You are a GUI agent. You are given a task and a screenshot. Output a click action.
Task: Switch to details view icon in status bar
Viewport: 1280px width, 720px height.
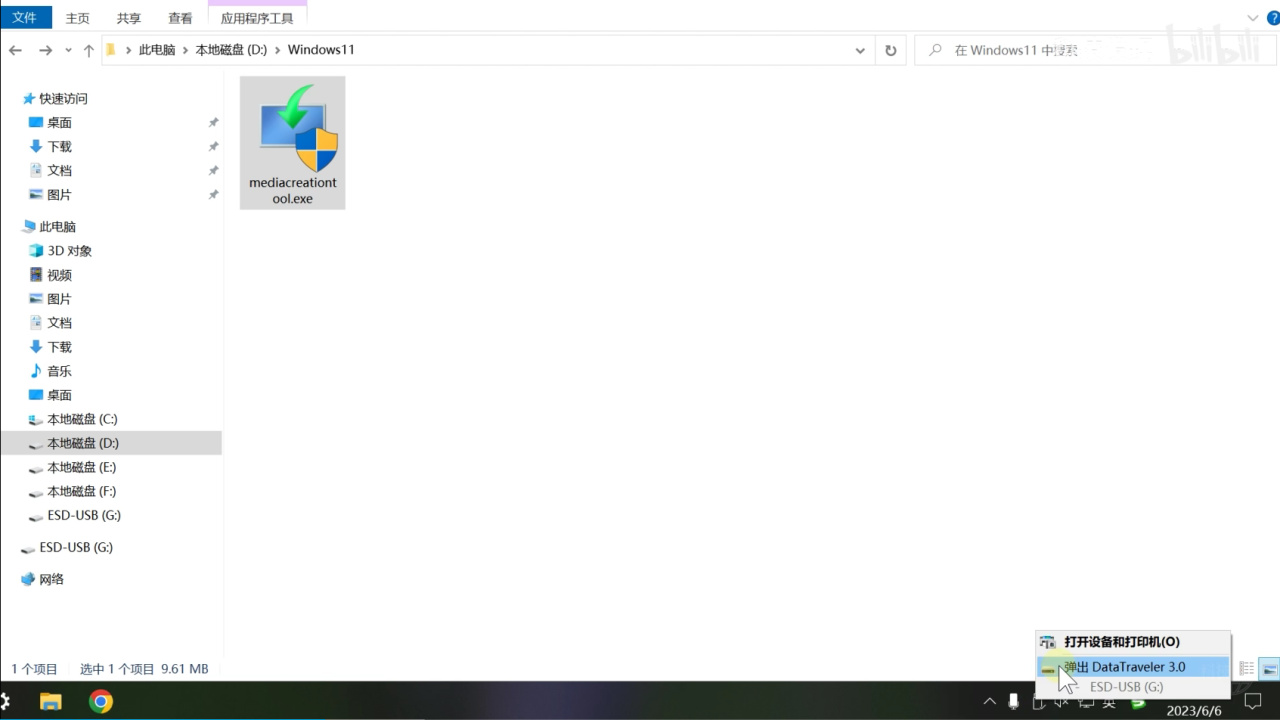coord(1247,669)
